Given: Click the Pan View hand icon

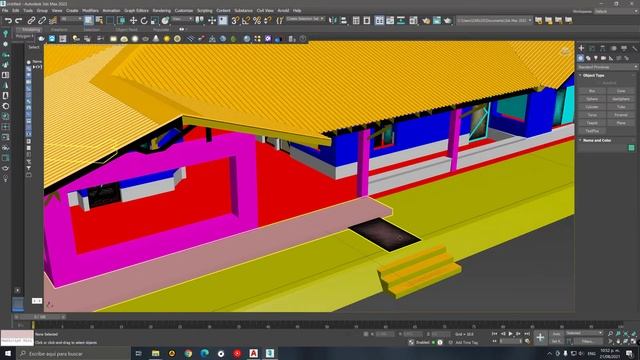Looking at the screenshot, I should coord(618,341).
